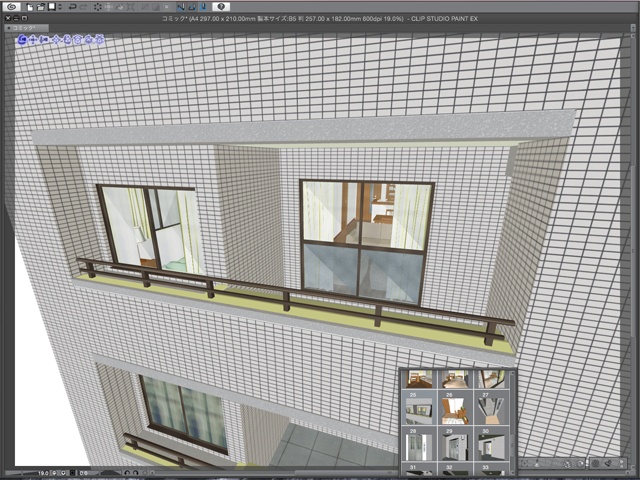Select the 3D object move manipulator icon
This screenshot has height=480, width=640.
tap(56, 40)
